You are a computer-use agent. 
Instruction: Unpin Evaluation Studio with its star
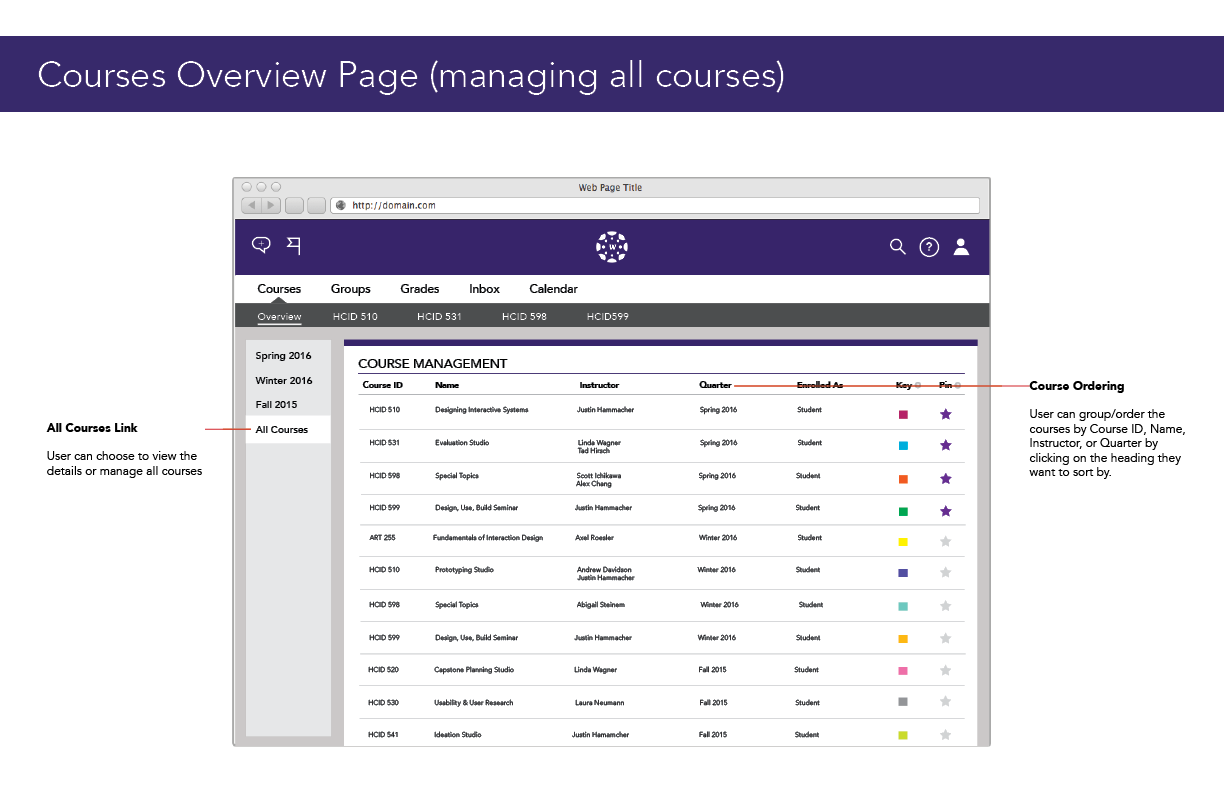click(946, 445)
